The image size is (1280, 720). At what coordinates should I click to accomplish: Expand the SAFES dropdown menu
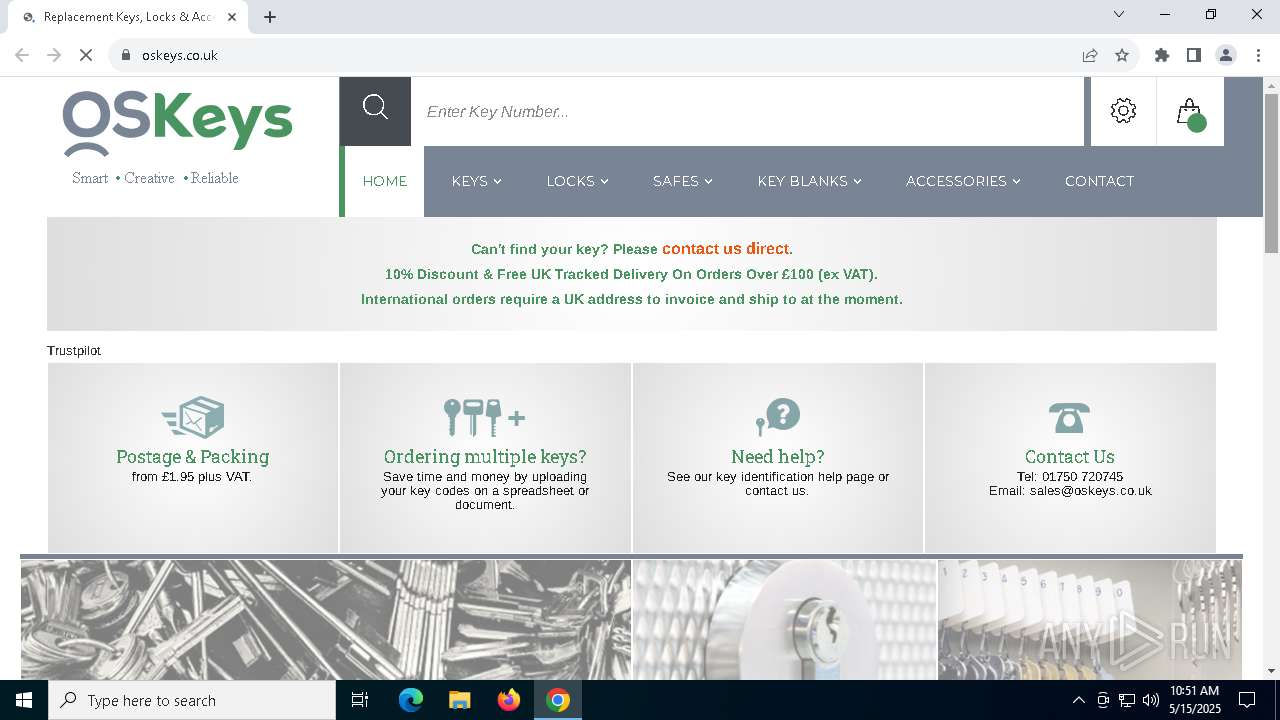(683, 181)
